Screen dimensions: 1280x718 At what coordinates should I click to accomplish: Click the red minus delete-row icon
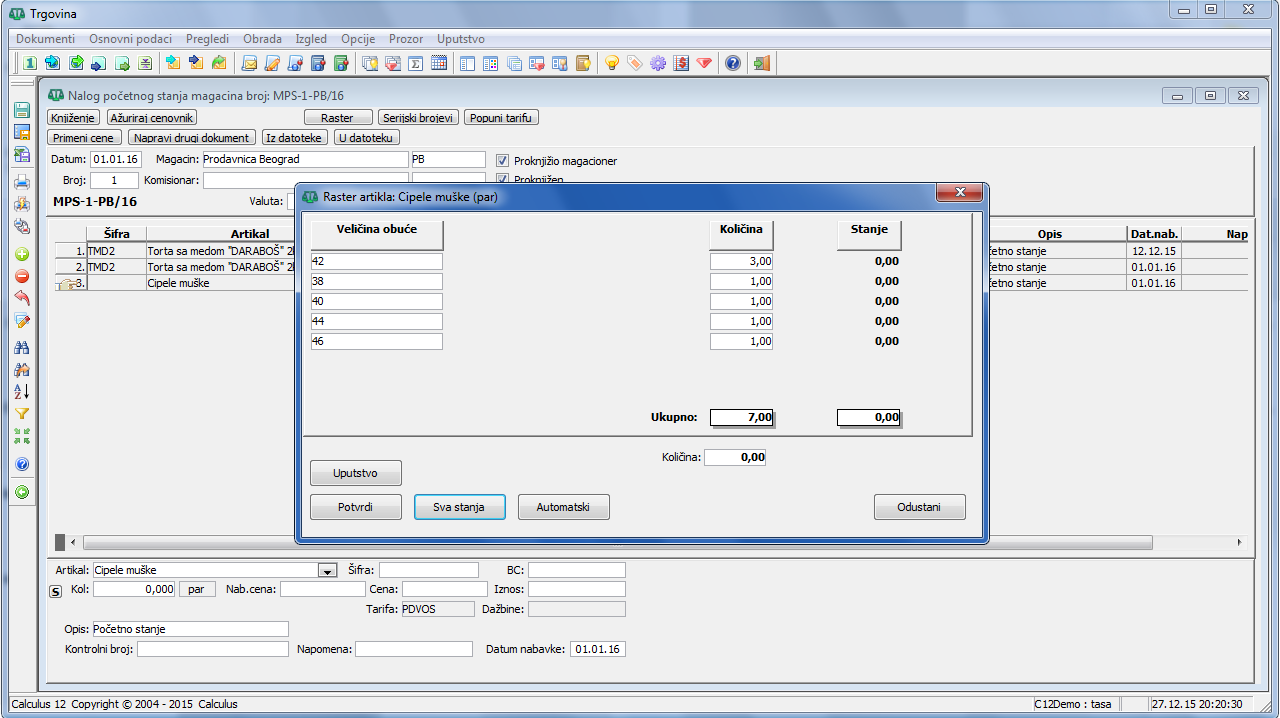(21, 276)
